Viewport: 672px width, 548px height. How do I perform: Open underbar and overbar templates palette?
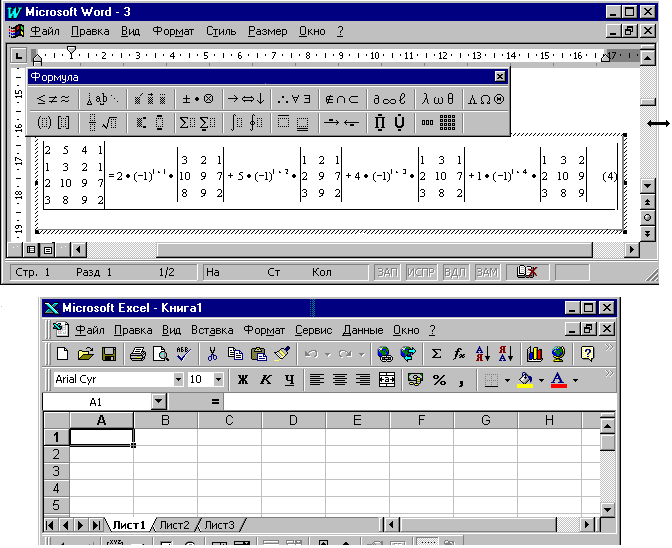[x=294, y=123]
